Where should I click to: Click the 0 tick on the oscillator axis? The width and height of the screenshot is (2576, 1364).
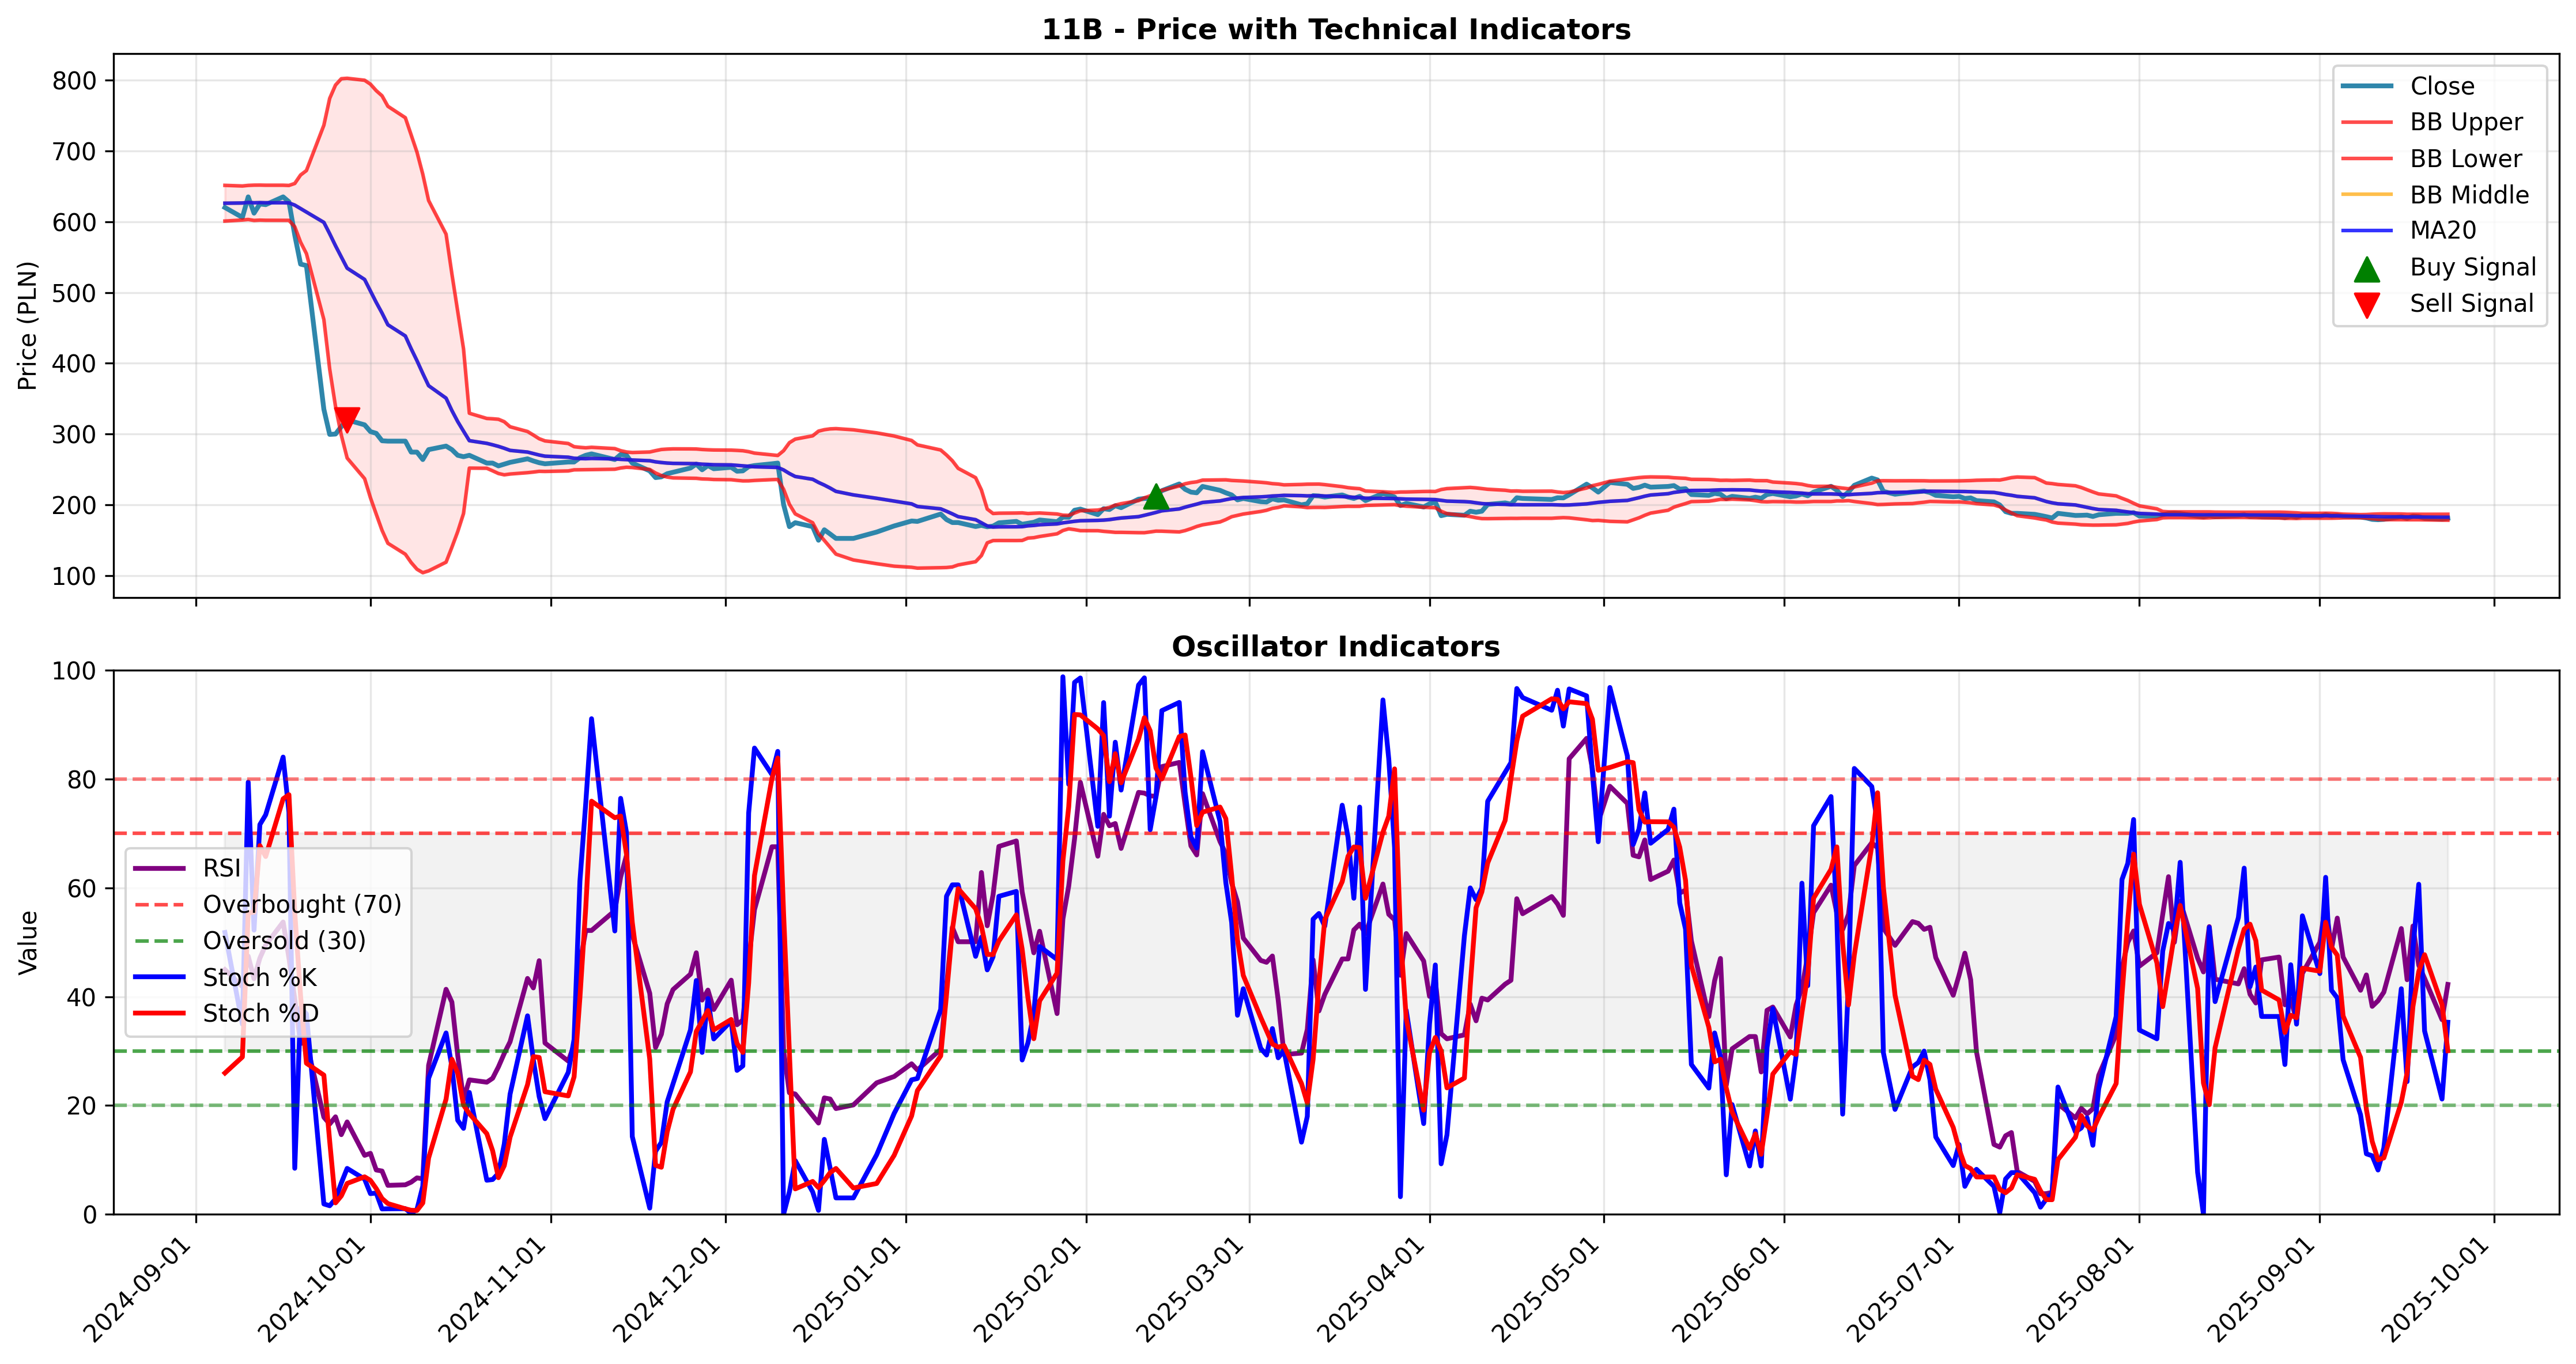(x=90, y=1215)
